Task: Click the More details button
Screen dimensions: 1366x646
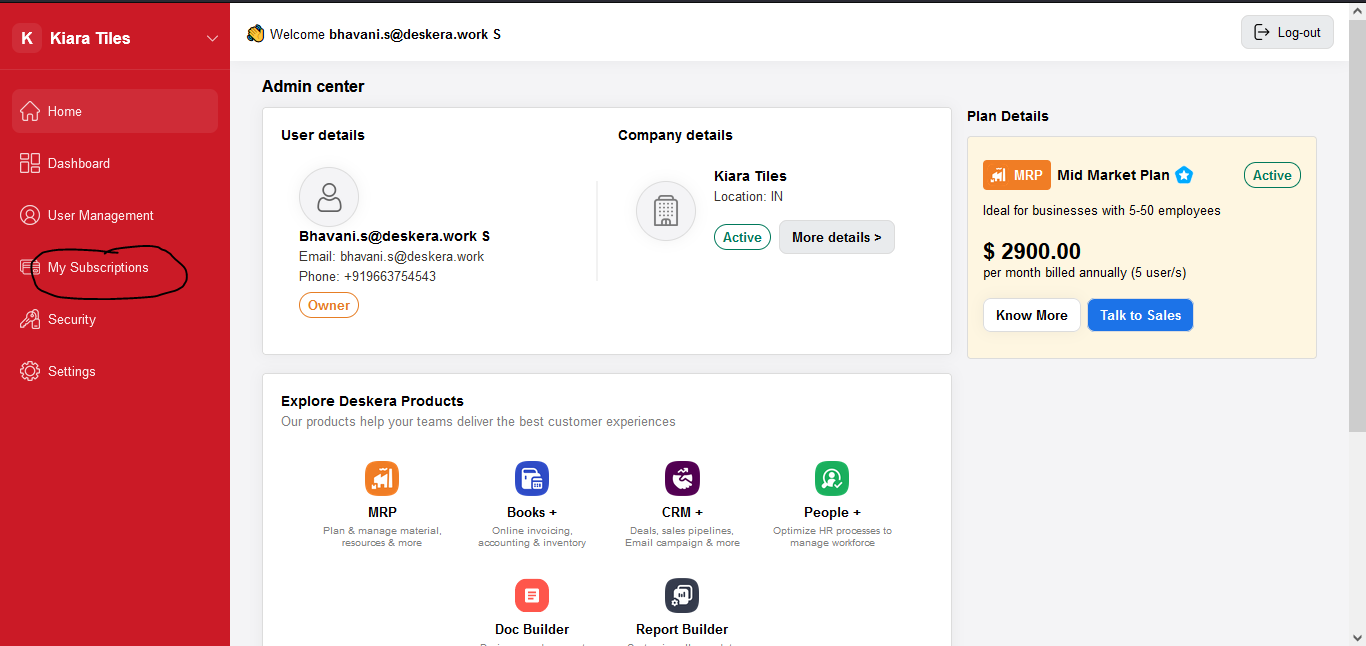Action: (837, 237)
